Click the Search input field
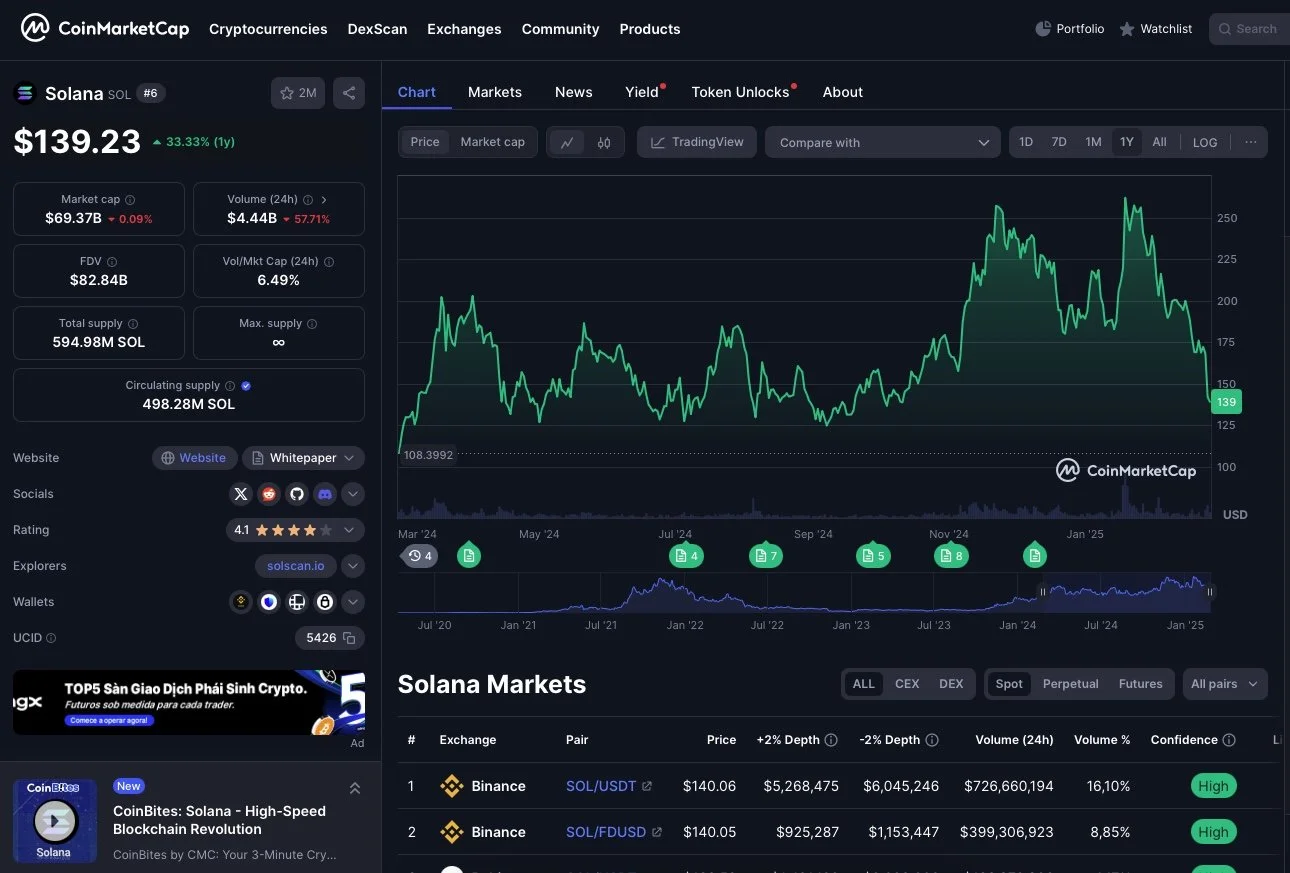 (x=1249, y=29)
